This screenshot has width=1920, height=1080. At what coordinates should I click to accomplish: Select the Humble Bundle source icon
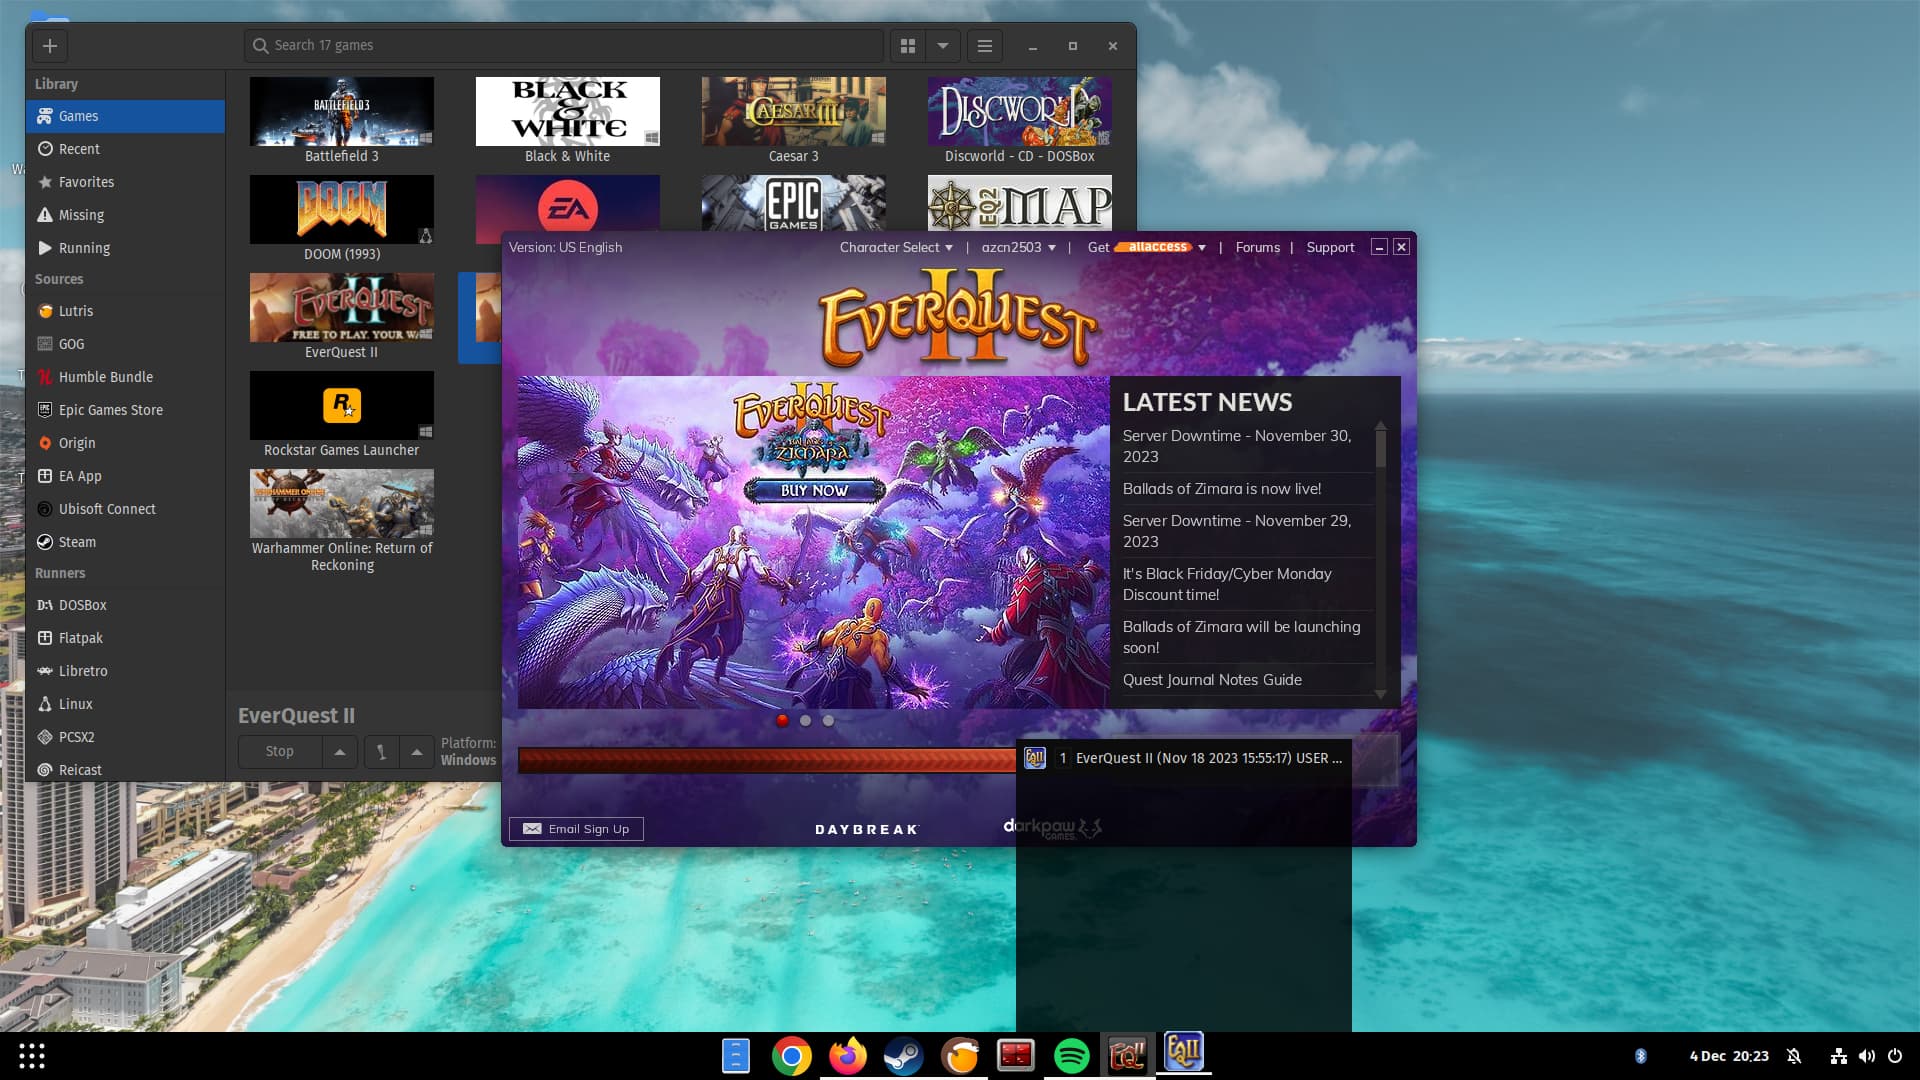(x=45, y=377)
